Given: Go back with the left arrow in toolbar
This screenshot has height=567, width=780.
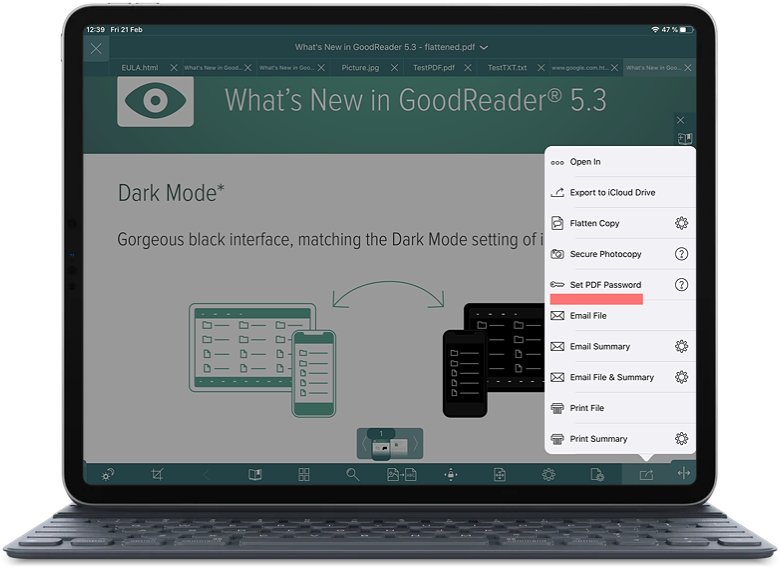Looking at the screenshot, I should (206, 475).
